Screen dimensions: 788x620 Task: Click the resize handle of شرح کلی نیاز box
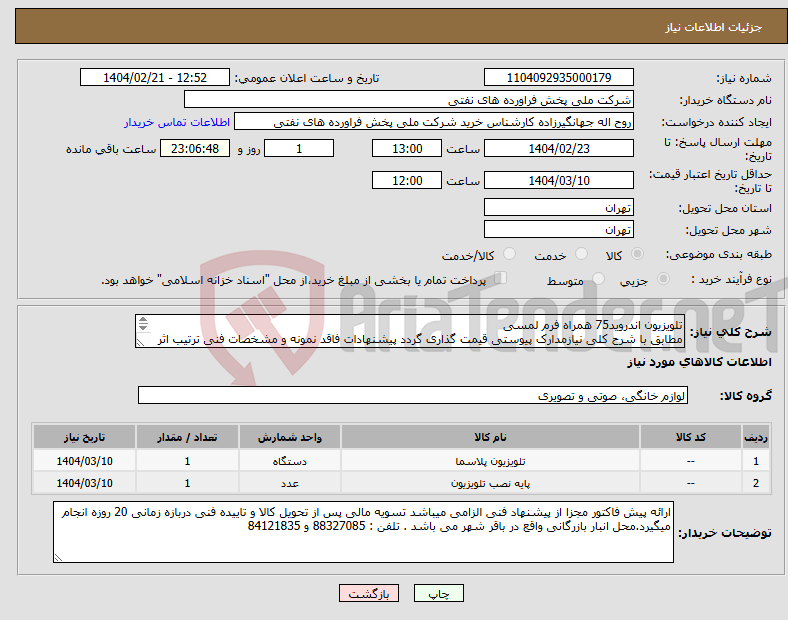[141, 342]
